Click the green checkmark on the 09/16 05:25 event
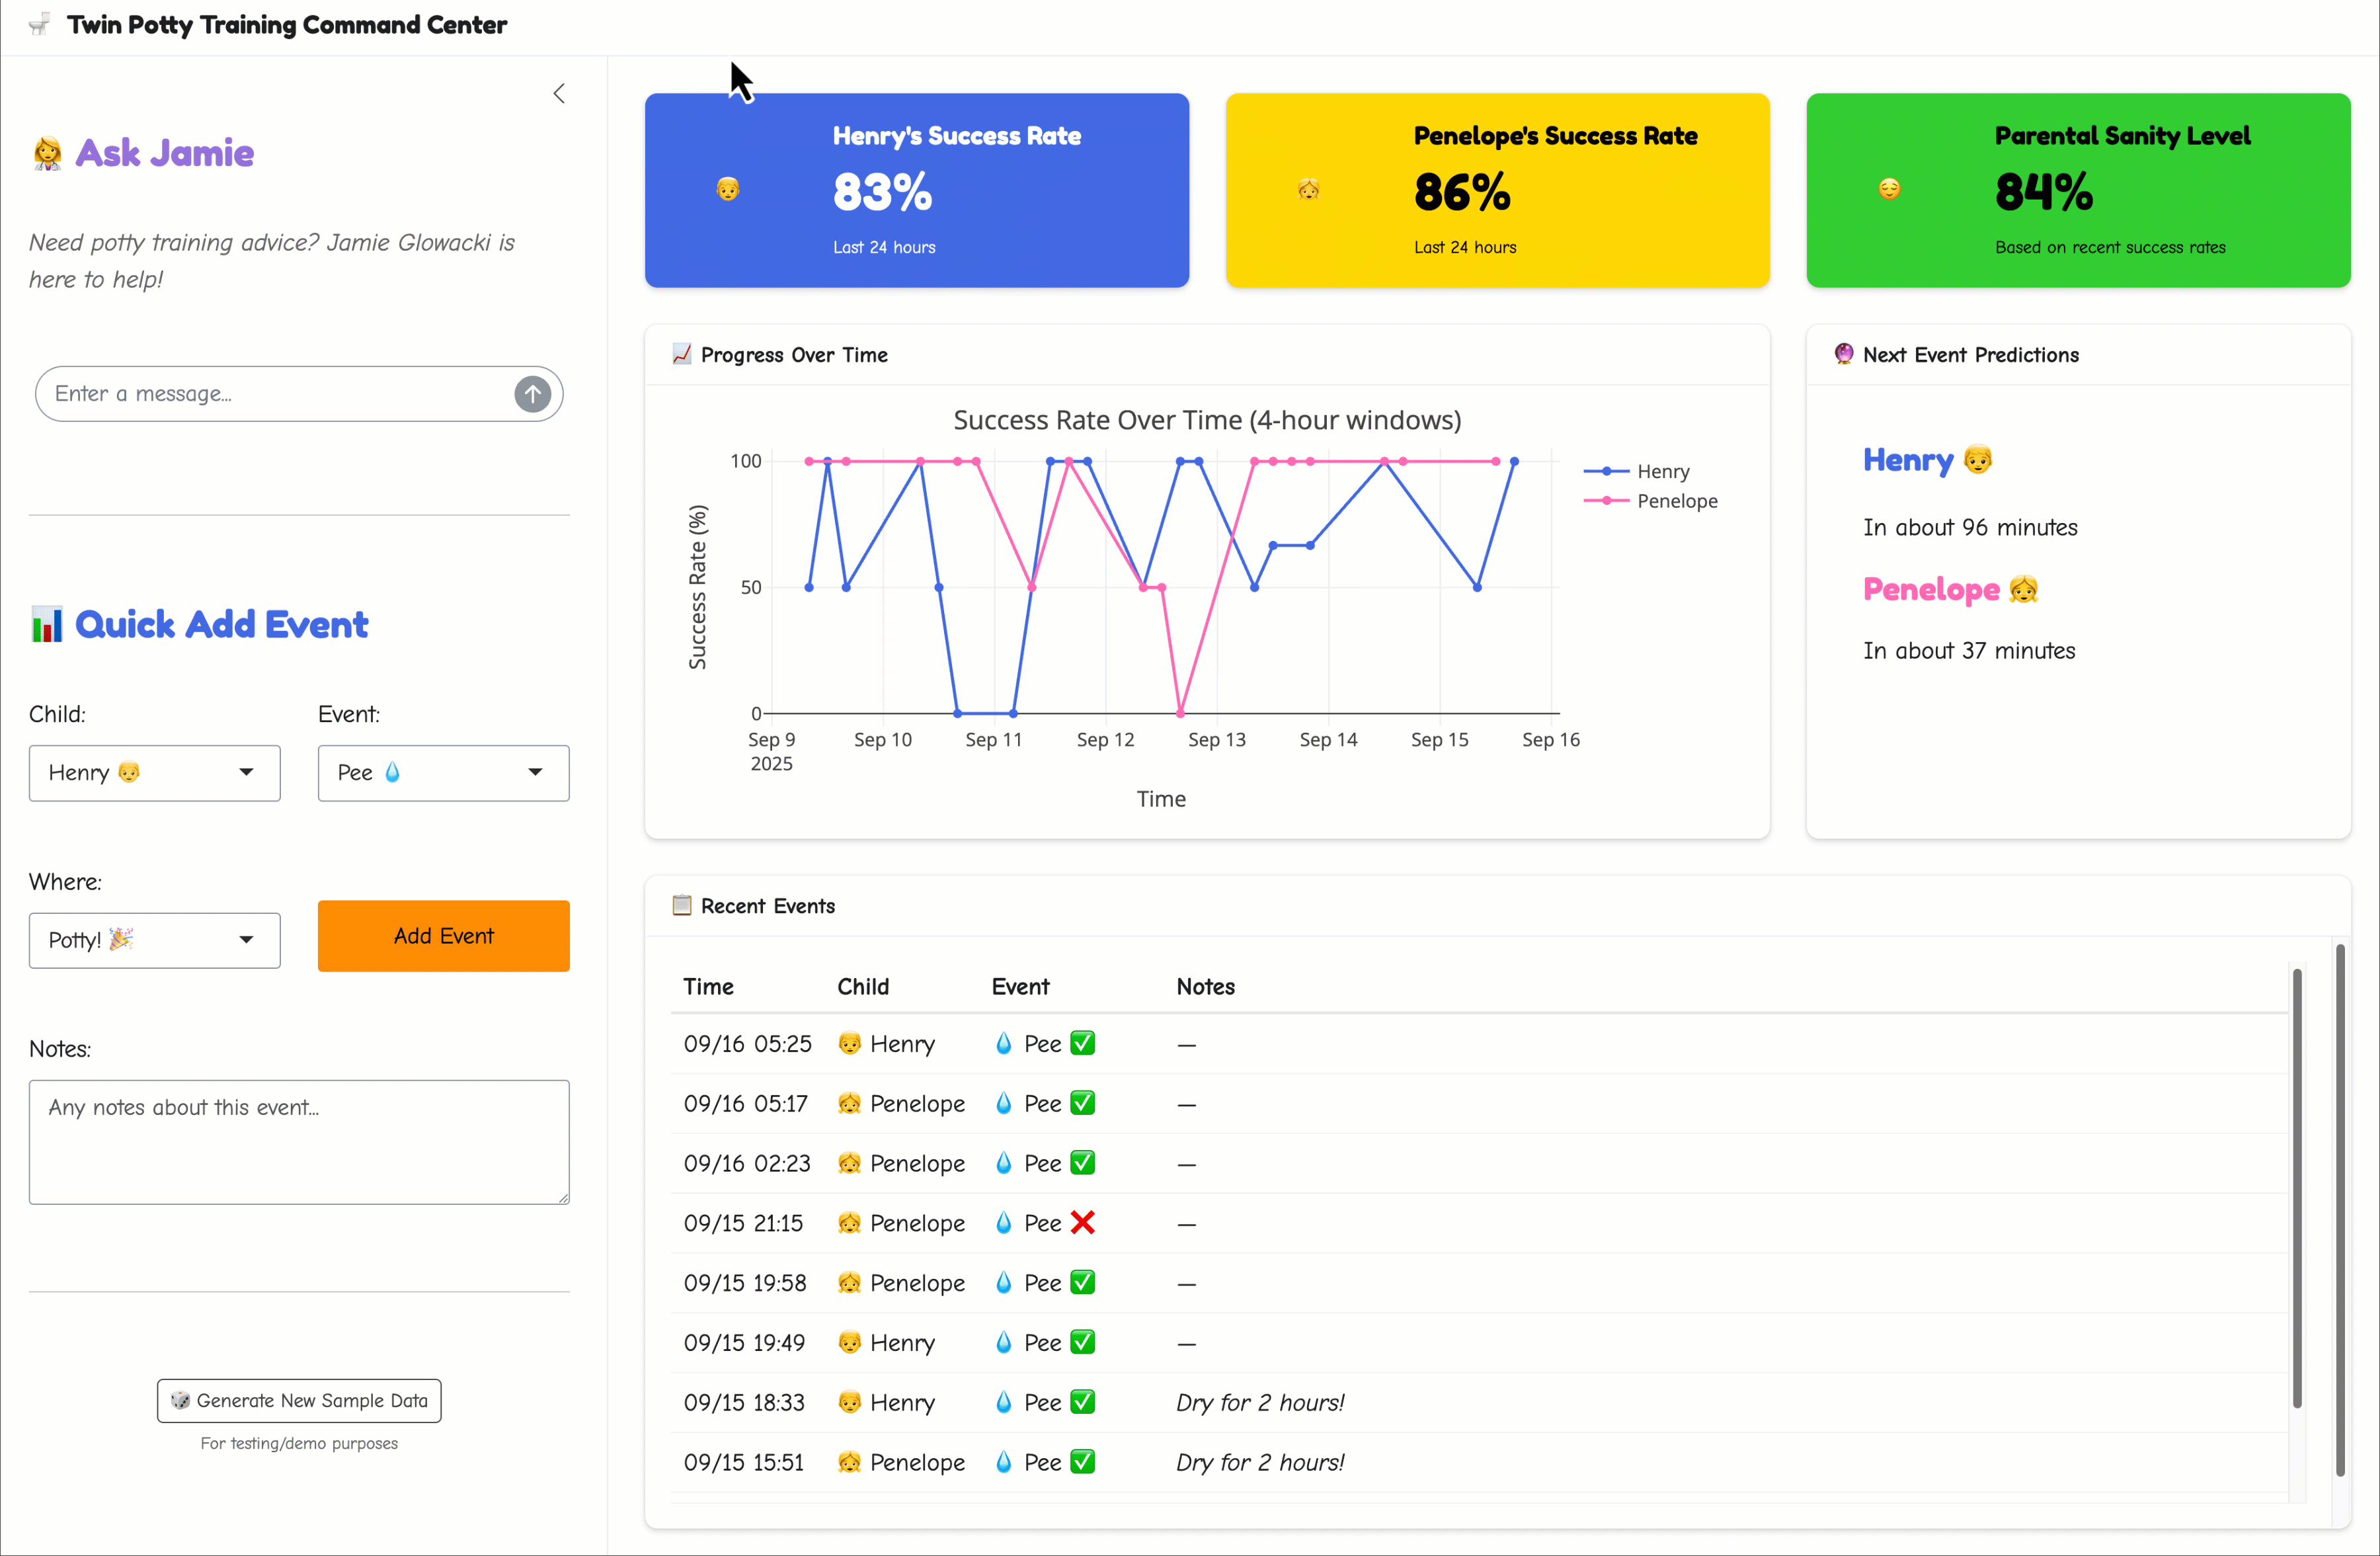This screenshot has height=1556, width=2380. pyautogui.click(x=1082, y=1043)
